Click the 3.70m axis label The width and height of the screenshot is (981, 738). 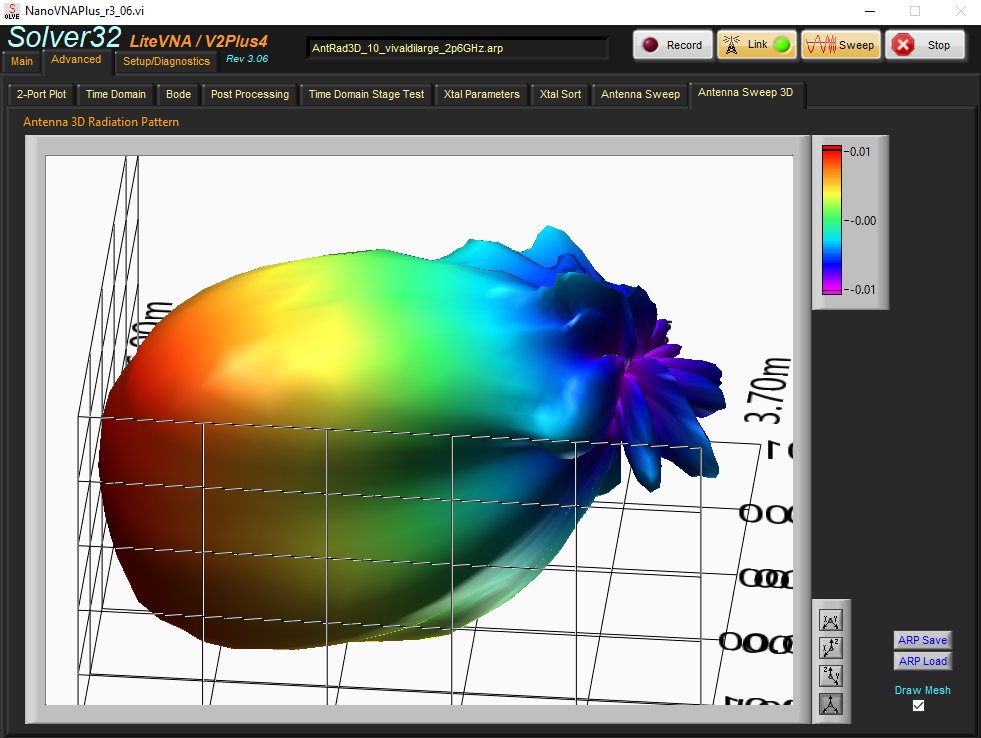(x=767, y=391)
